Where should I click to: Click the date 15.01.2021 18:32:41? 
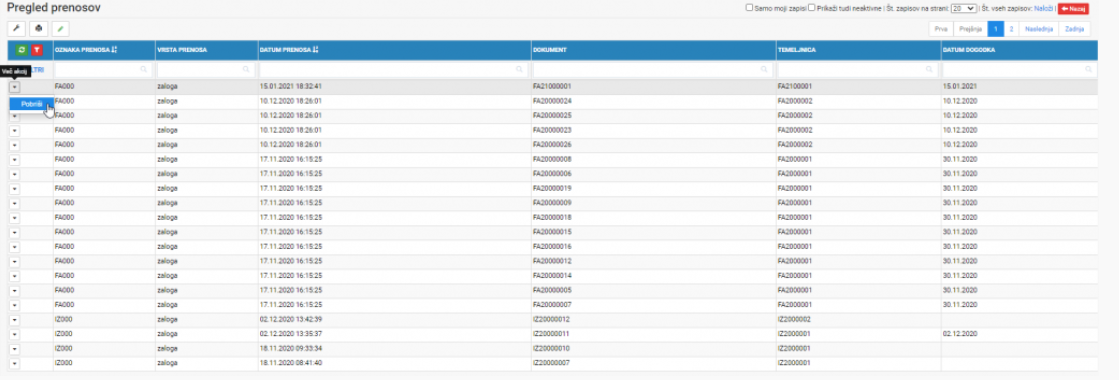[x=290, y=86]
